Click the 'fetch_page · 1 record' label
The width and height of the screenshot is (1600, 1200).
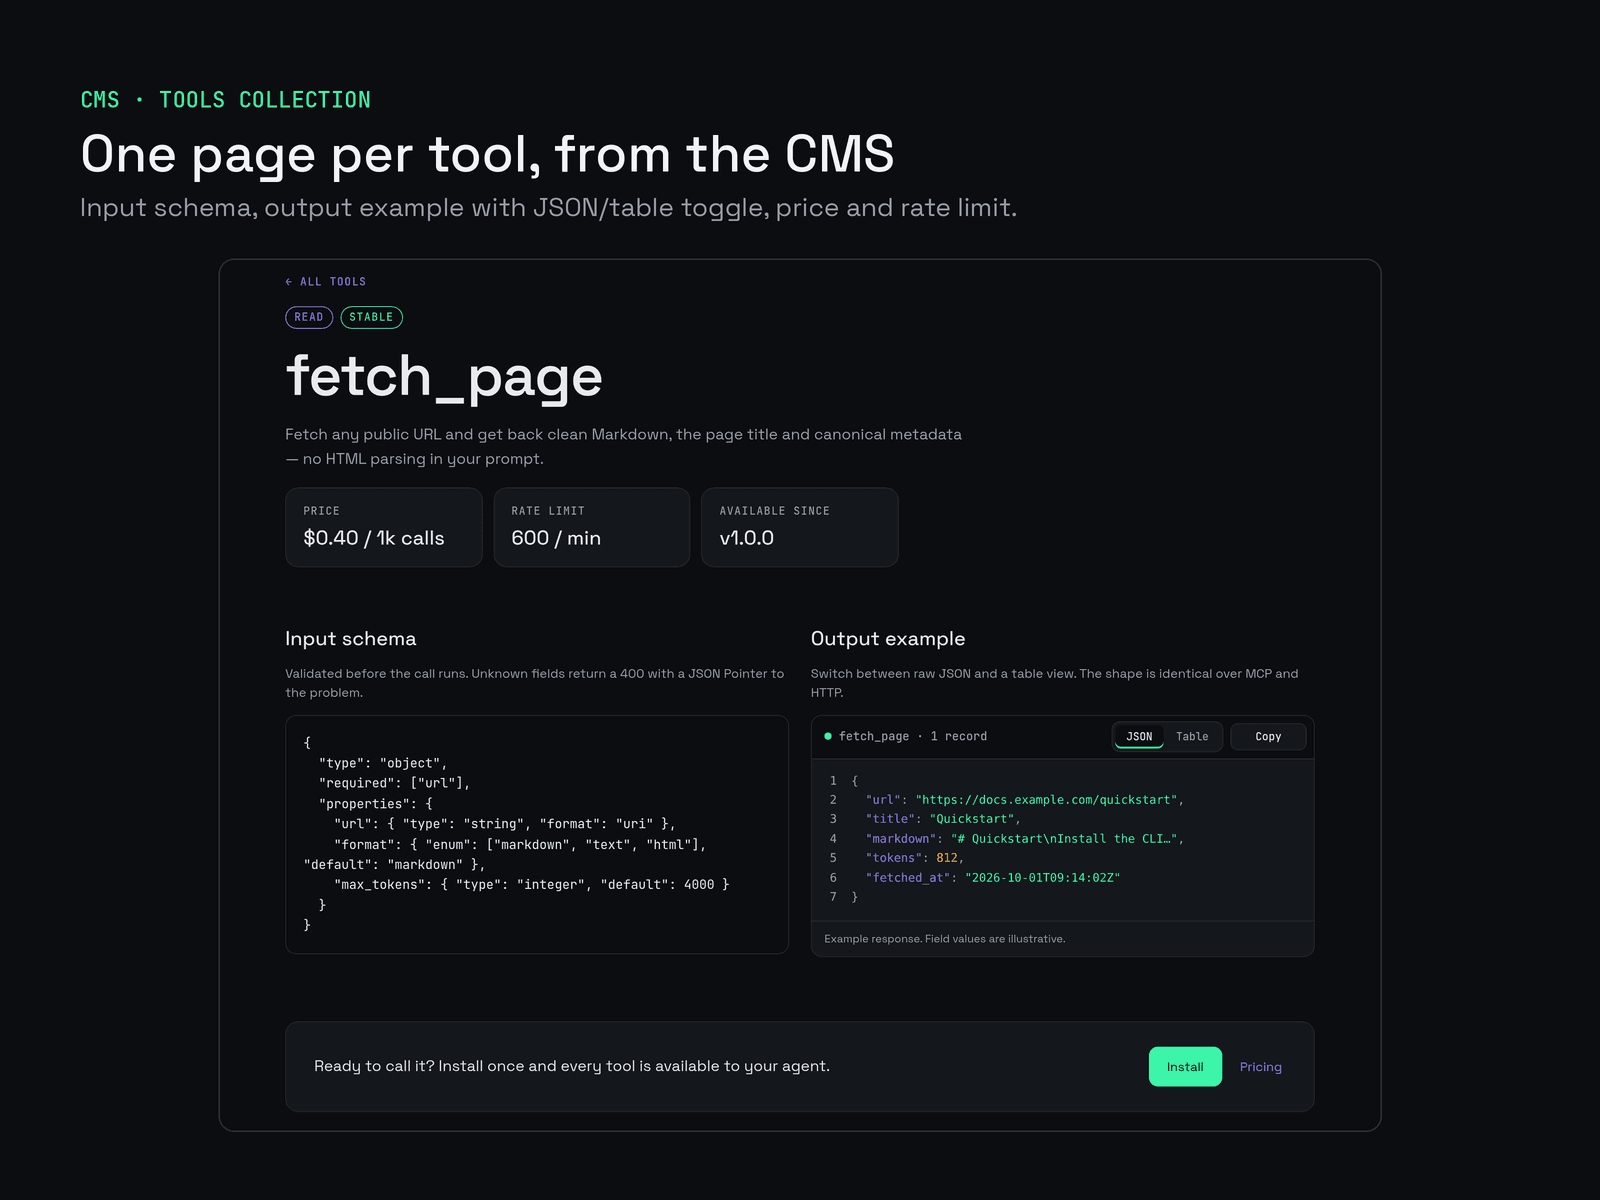[913, 736]
